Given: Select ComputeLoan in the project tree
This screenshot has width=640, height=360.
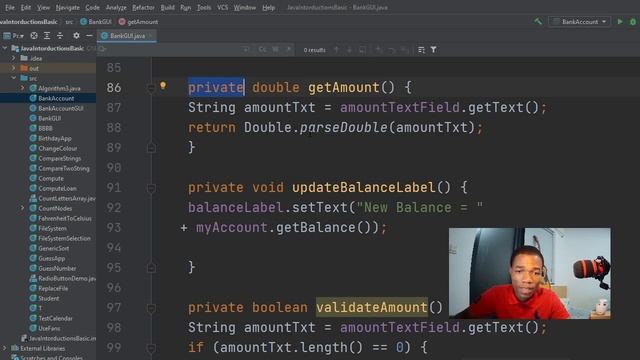Looking at the screenshot, I should 57,188.
